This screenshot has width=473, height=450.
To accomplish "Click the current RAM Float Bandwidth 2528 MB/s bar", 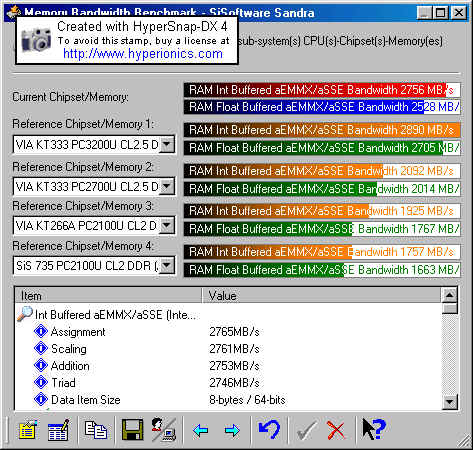I will [x=322, y=107].
